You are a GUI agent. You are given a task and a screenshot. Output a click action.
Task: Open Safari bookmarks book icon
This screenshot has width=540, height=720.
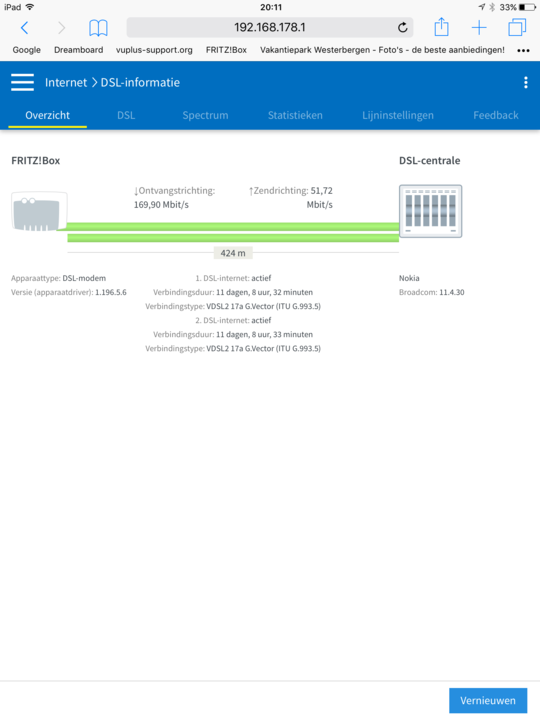(98, 28)
